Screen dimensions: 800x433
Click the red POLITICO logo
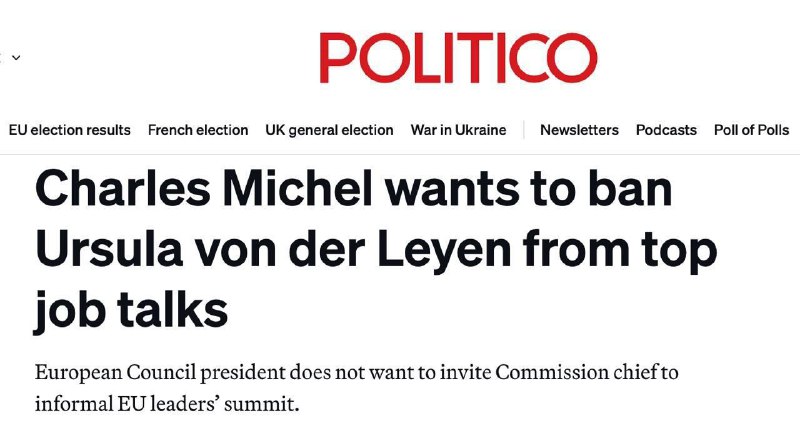(458, 58)
